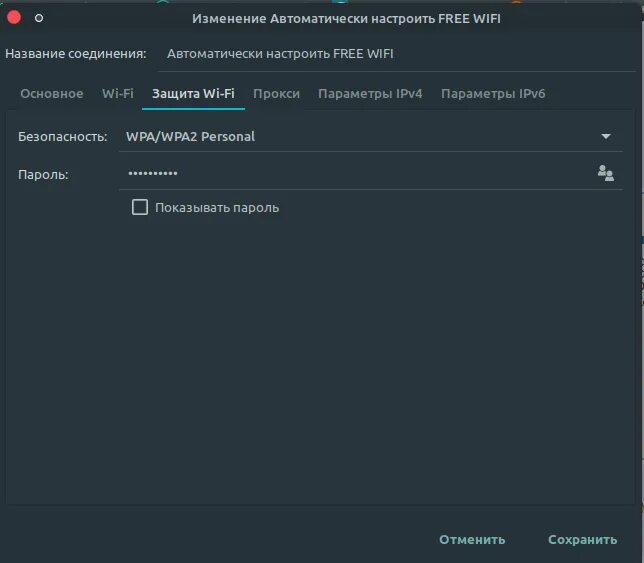Open the Безопасность dropdown WPA/WPA2 Personal
The width and height of the screenshot is (644, 563).
370,136
